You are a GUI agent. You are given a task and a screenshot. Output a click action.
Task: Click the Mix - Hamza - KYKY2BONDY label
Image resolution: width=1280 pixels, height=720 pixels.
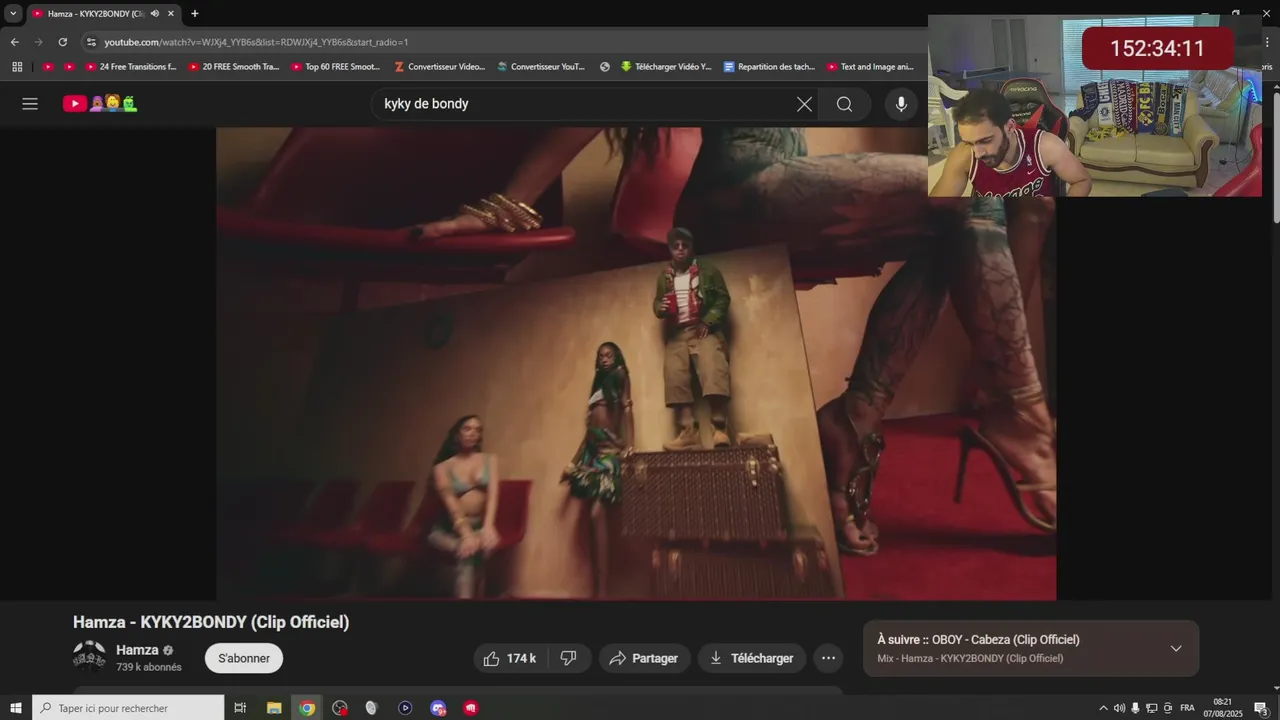[x=970, y=658]
